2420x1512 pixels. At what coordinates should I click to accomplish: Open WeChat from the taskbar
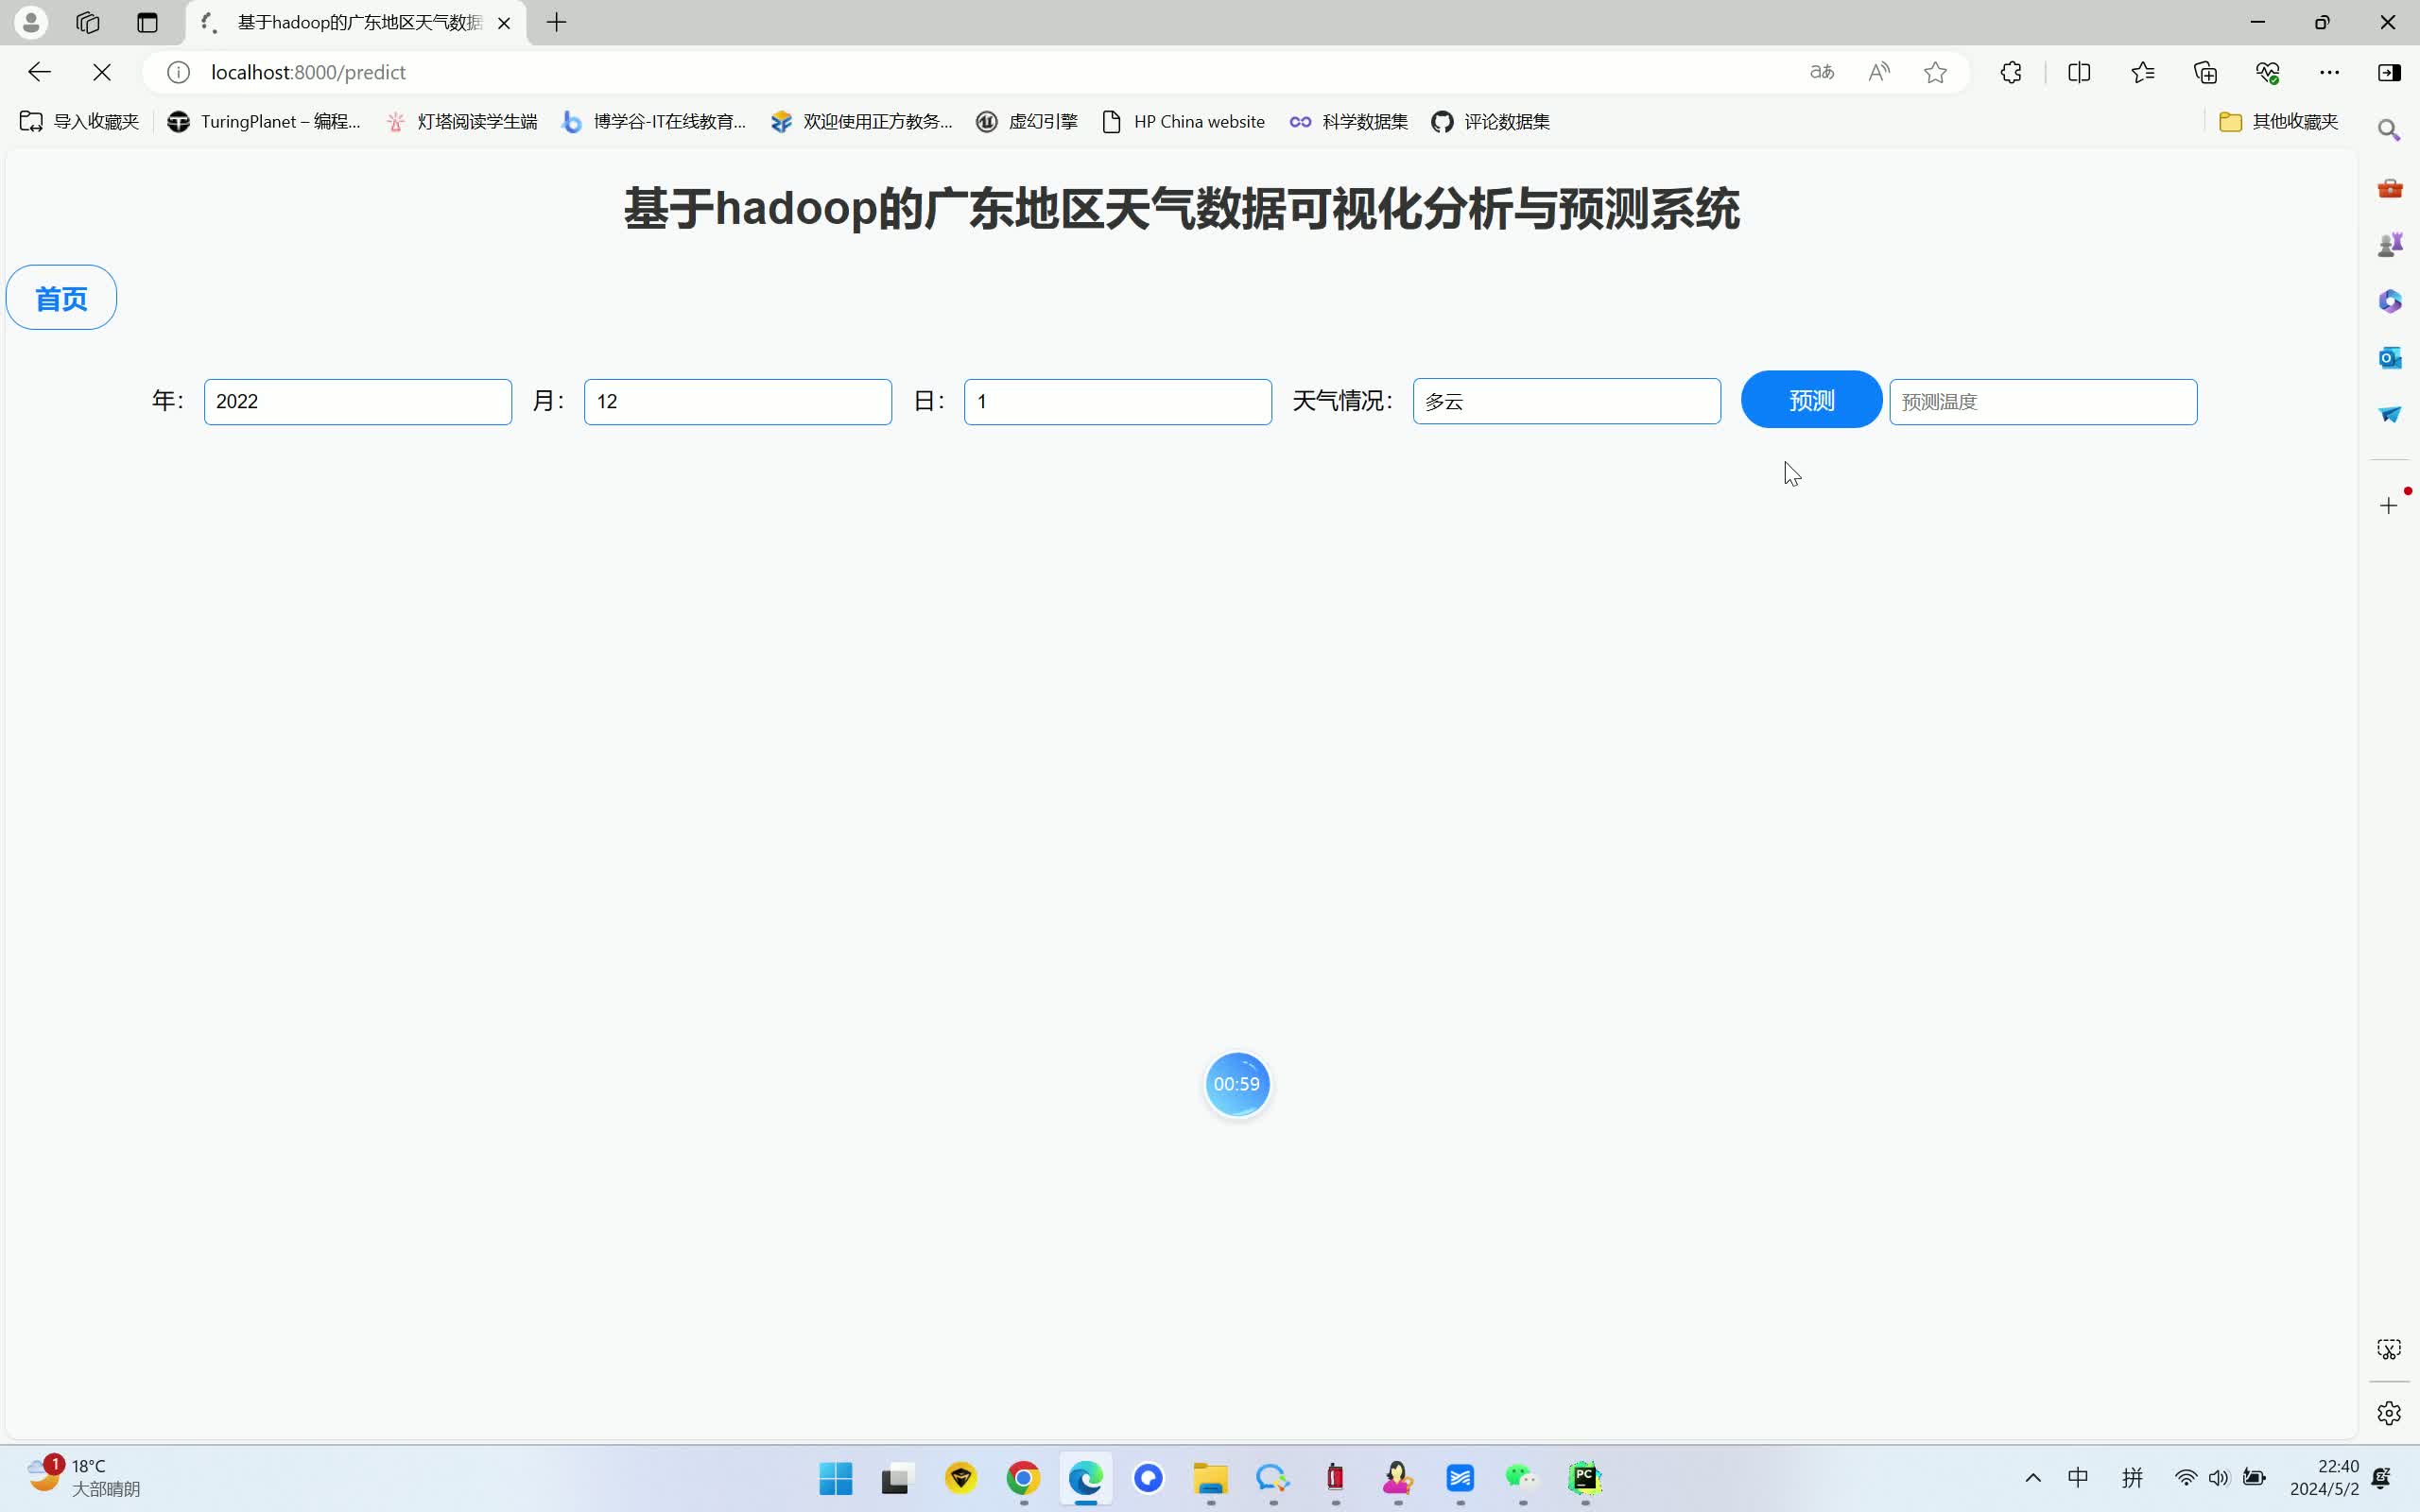coord(1522,1478)
